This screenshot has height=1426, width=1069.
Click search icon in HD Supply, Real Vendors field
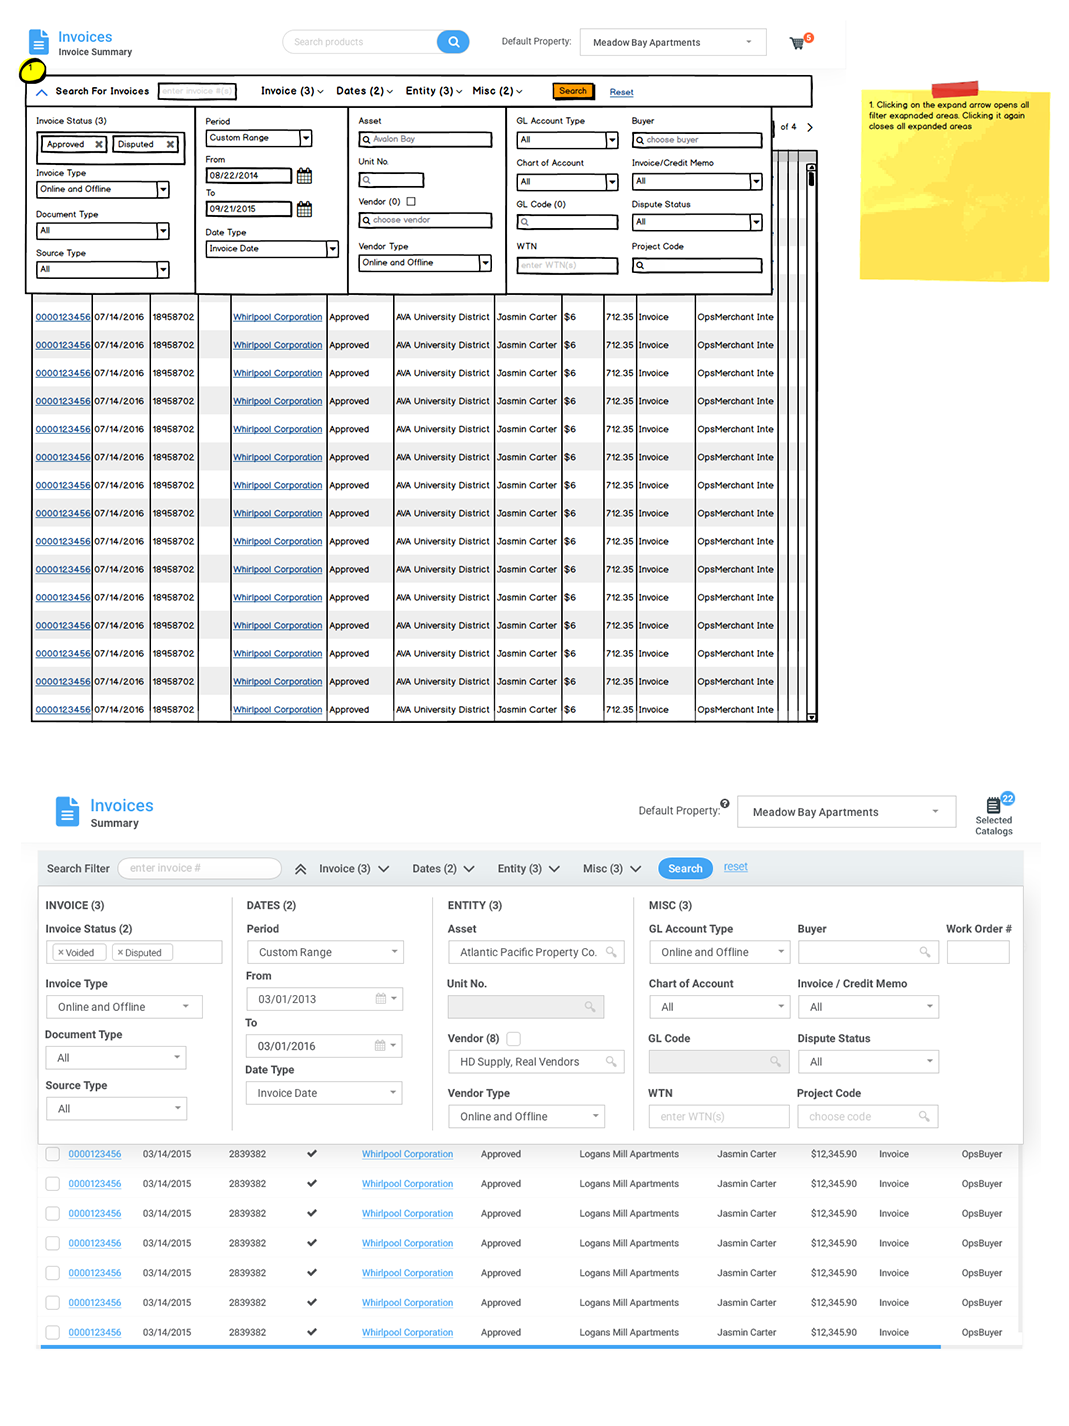pos(611,1062)
